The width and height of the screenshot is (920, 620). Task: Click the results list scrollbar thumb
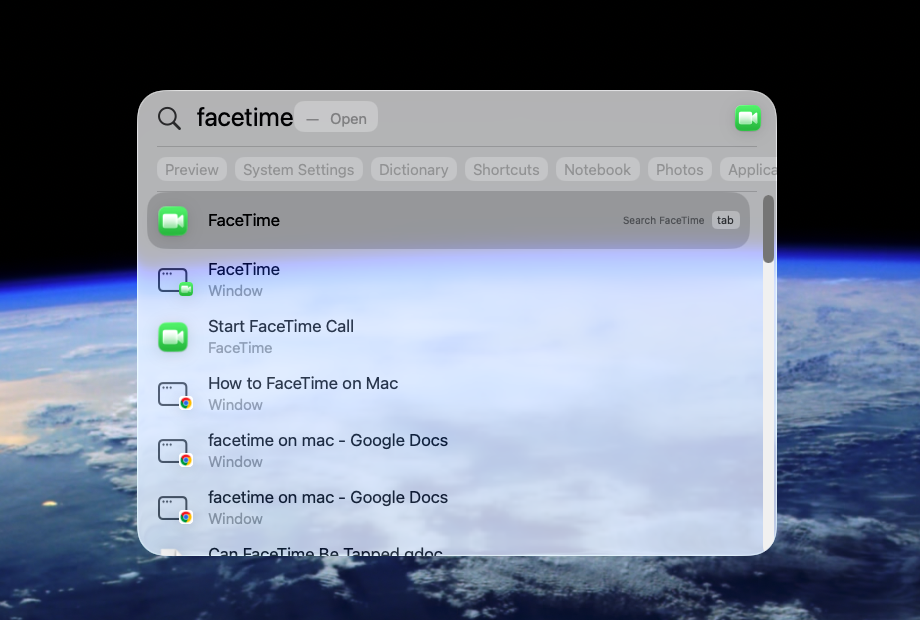(x=768, y=229)
